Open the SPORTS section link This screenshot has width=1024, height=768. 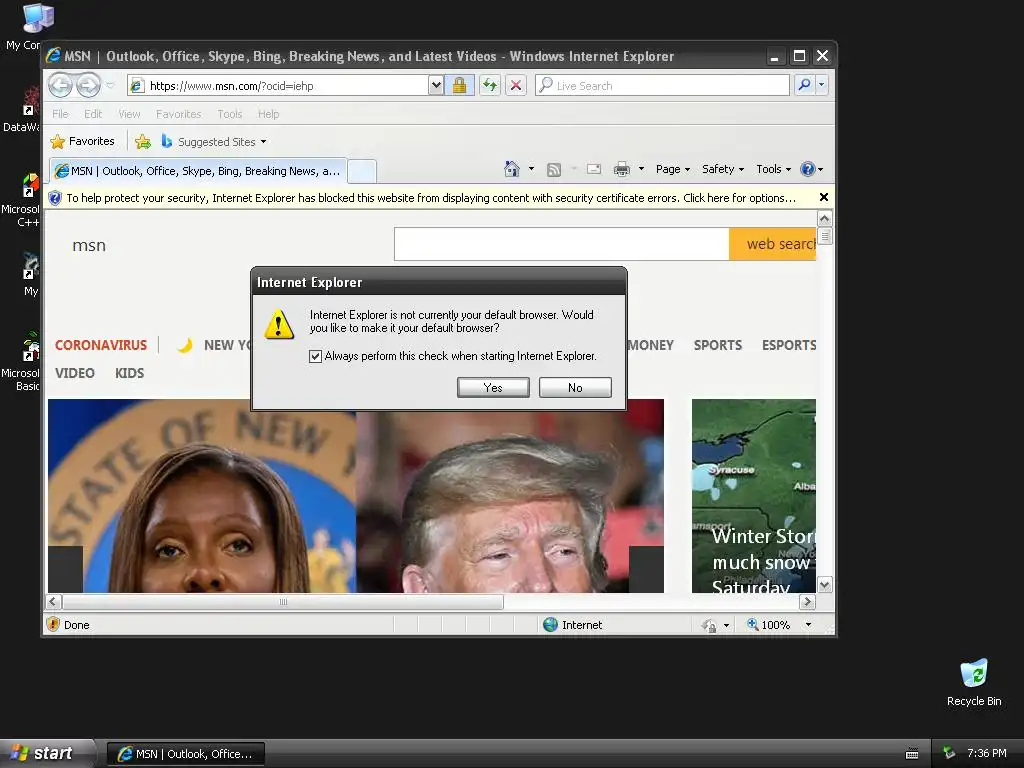pos(718,345)
